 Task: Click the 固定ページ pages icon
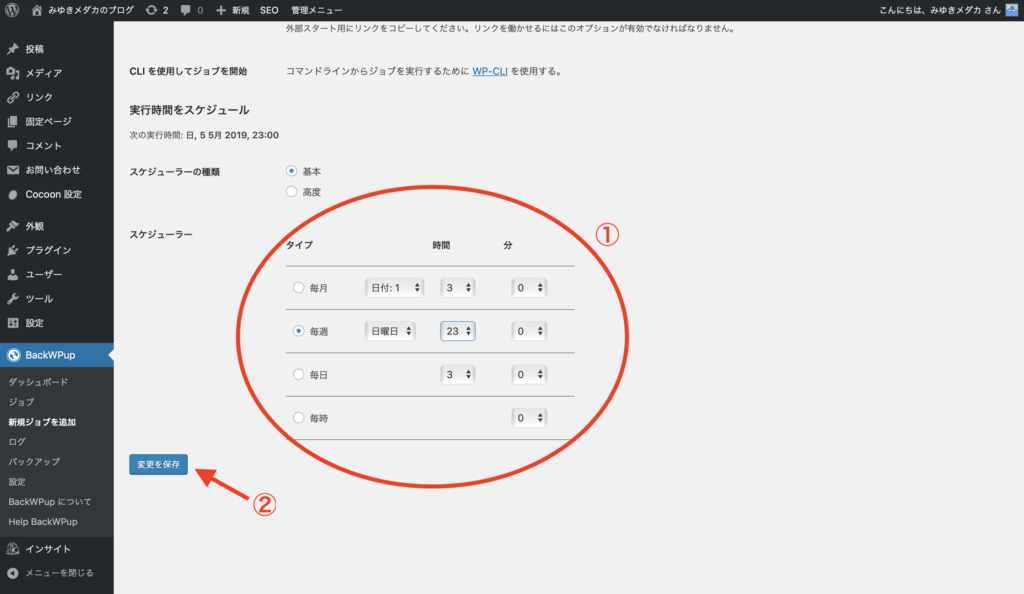(x=12, y=121)
